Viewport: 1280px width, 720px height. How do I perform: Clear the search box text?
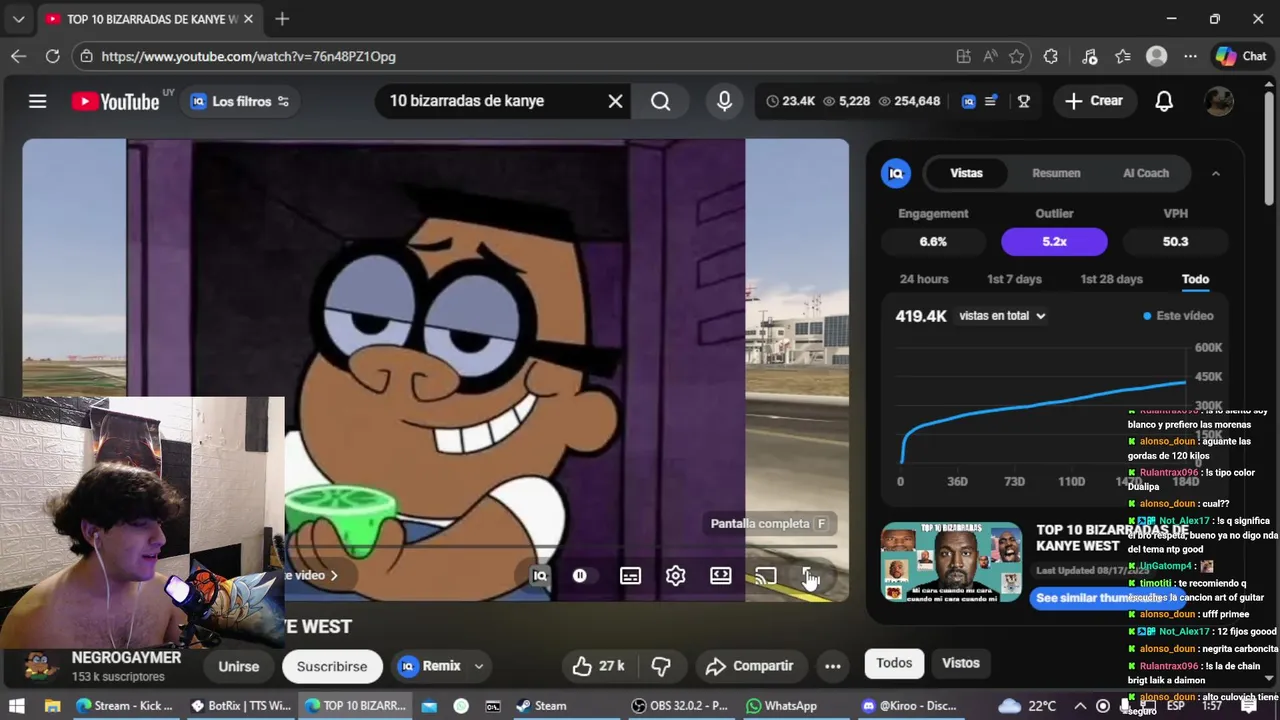point(615,101)
